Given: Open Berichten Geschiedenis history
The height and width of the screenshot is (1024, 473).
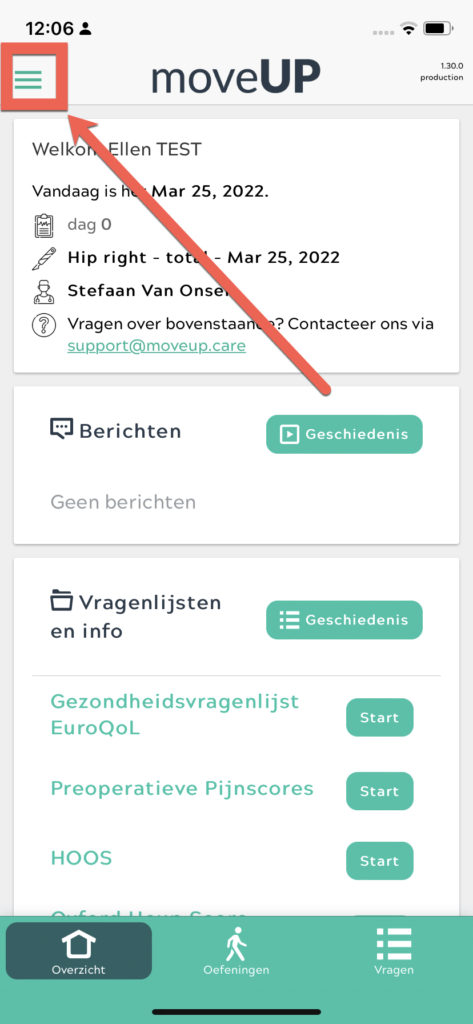Looking at the screenshot, I should 344,434.
